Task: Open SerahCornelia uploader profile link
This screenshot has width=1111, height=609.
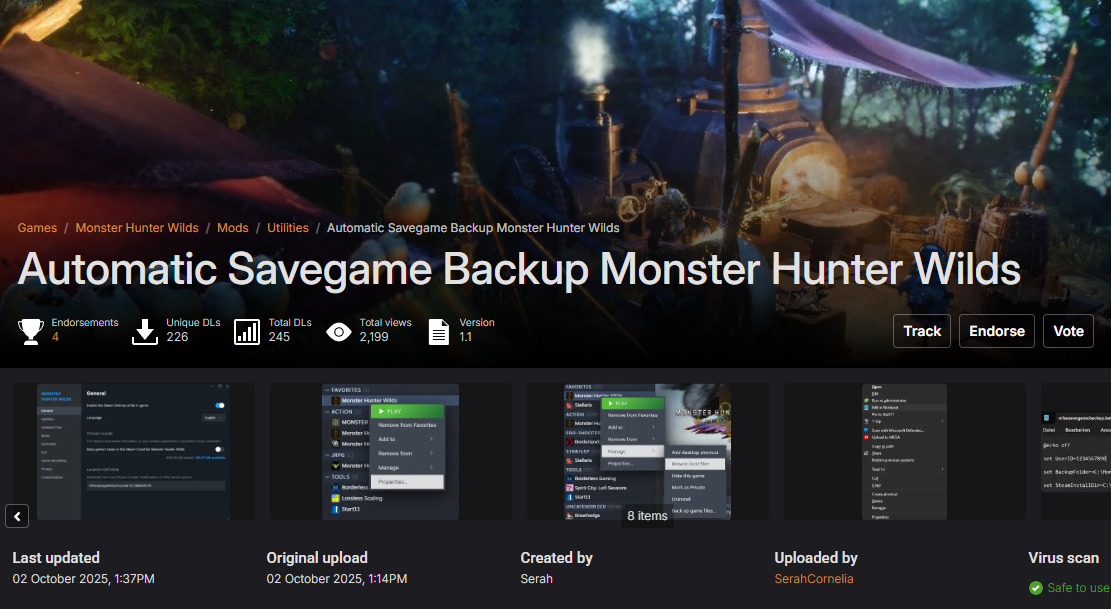Action: pos(813,579)
